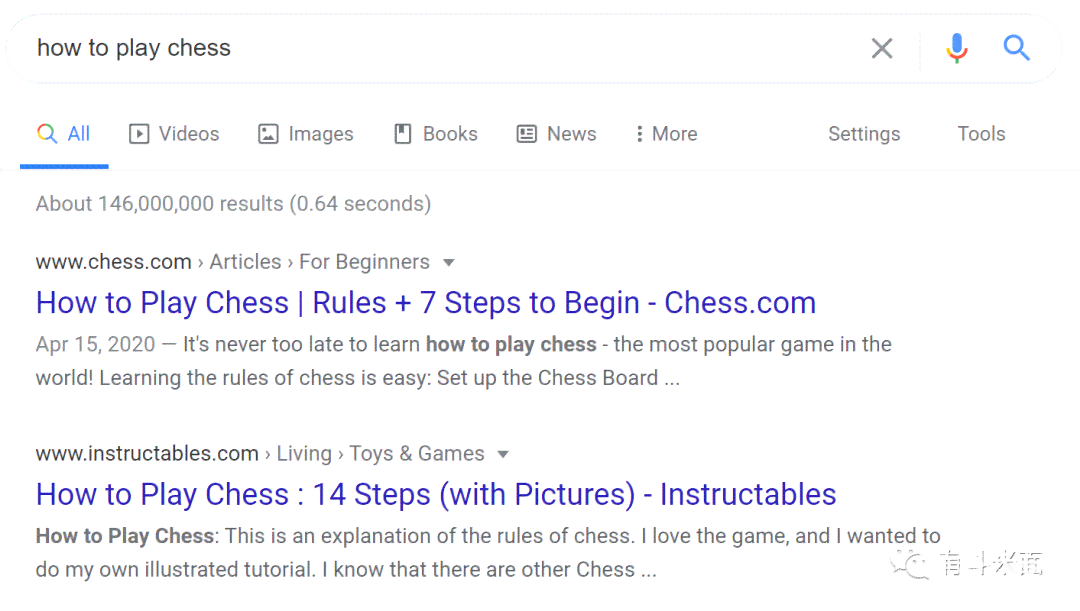Image resolution: width=1080 pixels, height=611 pixels.
Task: Open the Instructables 14 Steps result link
Action: coord(436,495)
